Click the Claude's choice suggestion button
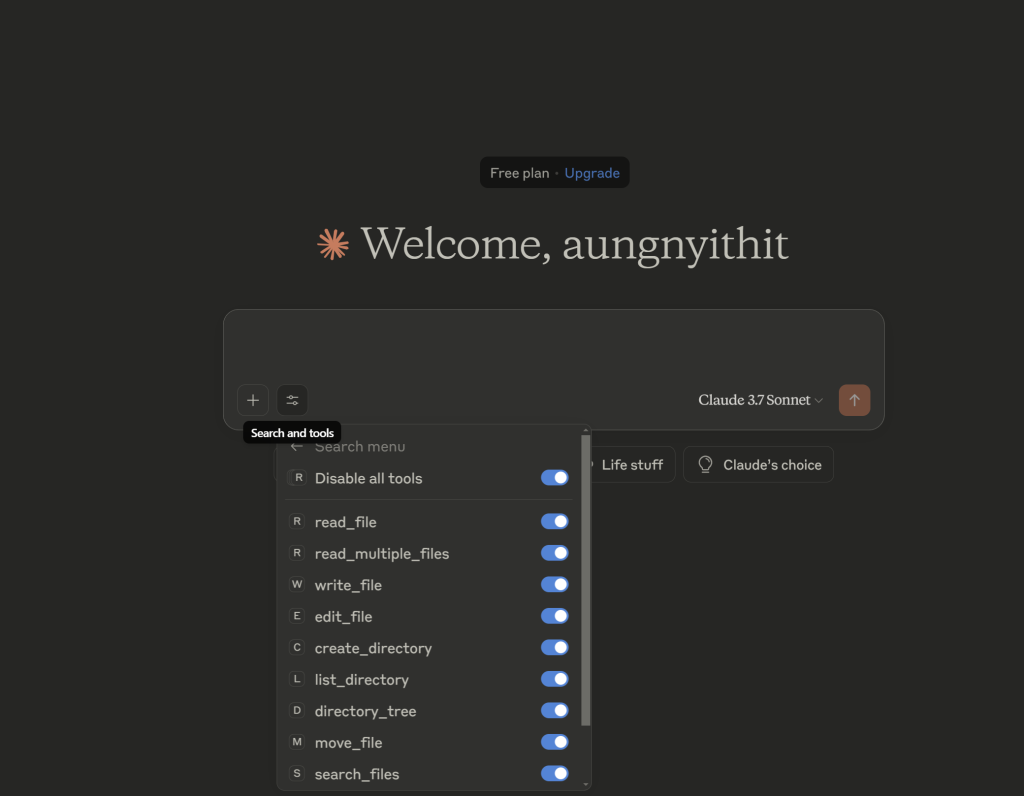Image resolution: width=1024 pixels, height=796 pixels. [758, 464]
